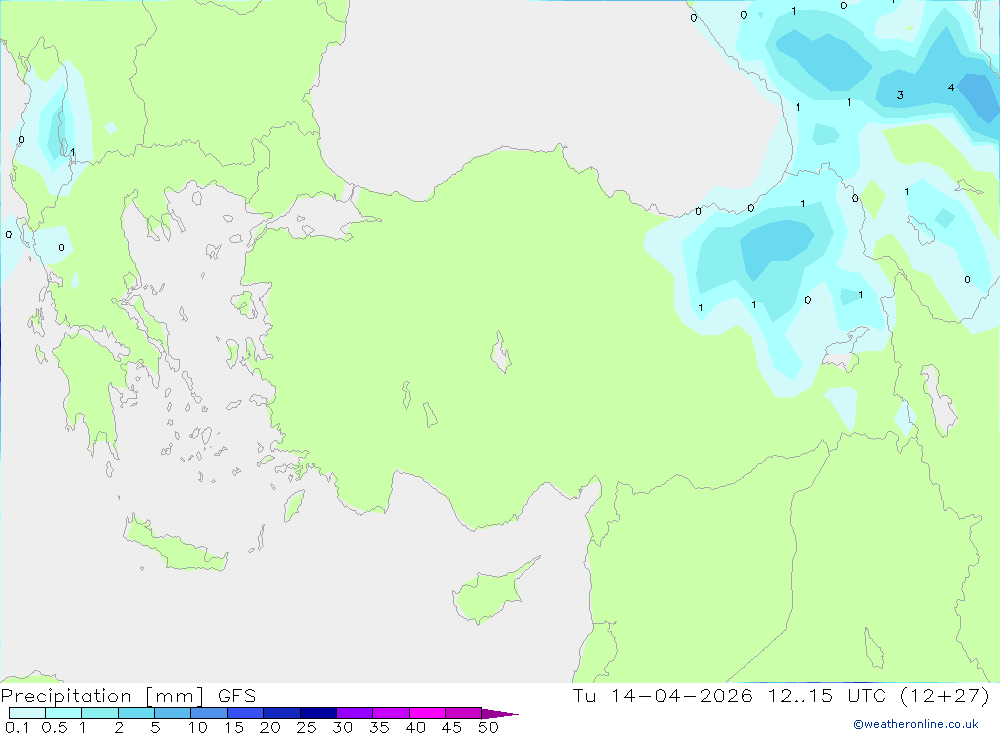1000x733 pixels.
Task: Click the '40' legend scale label
Action: tap(415, 727)
